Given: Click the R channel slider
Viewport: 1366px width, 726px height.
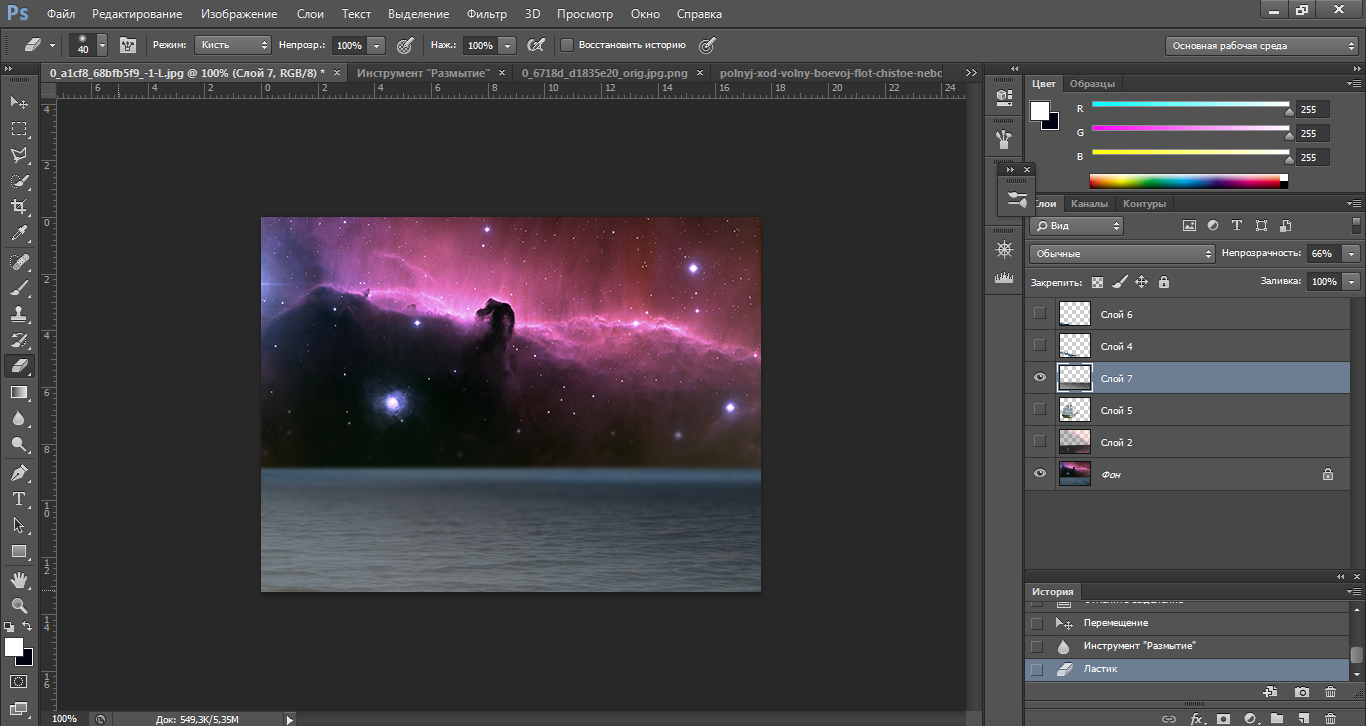Looking at the screenshot, I should coord(1191,105).
